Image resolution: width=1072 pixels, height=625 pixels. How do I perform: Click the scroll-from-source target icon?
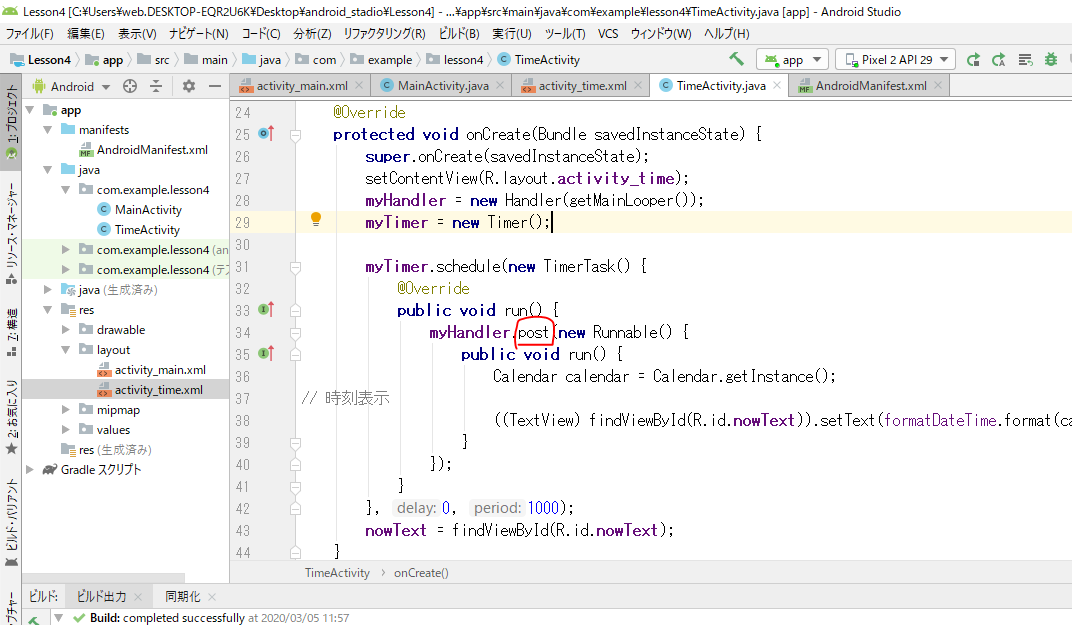pos(130,86)
